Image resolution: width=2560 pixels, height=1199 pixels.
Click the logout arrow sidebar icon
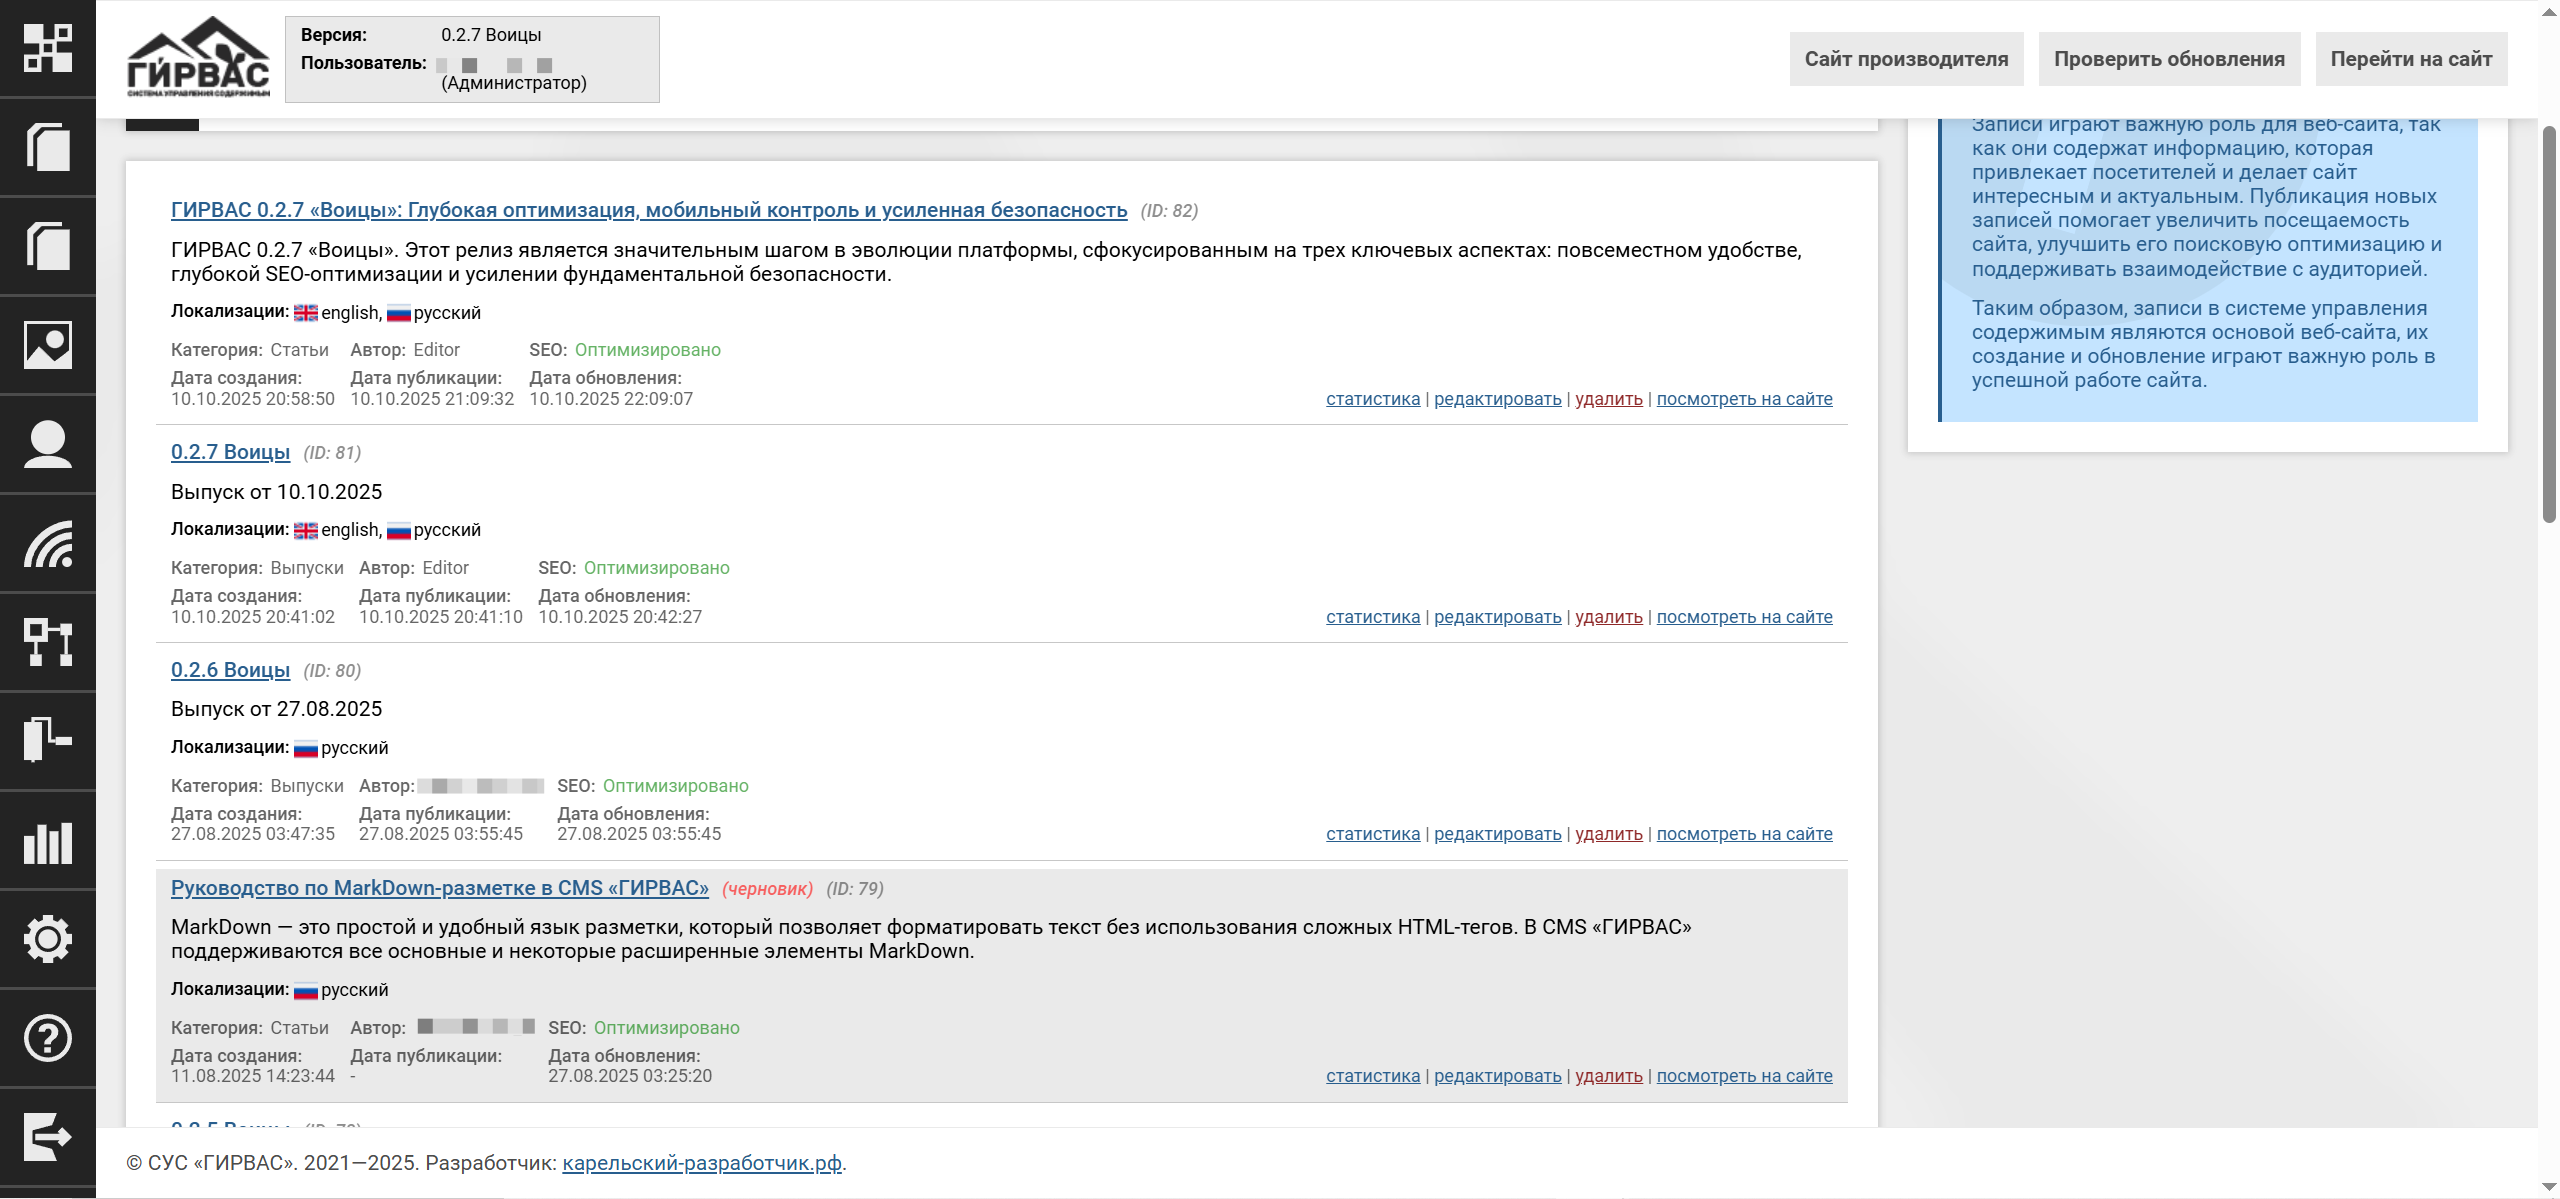47,1137
